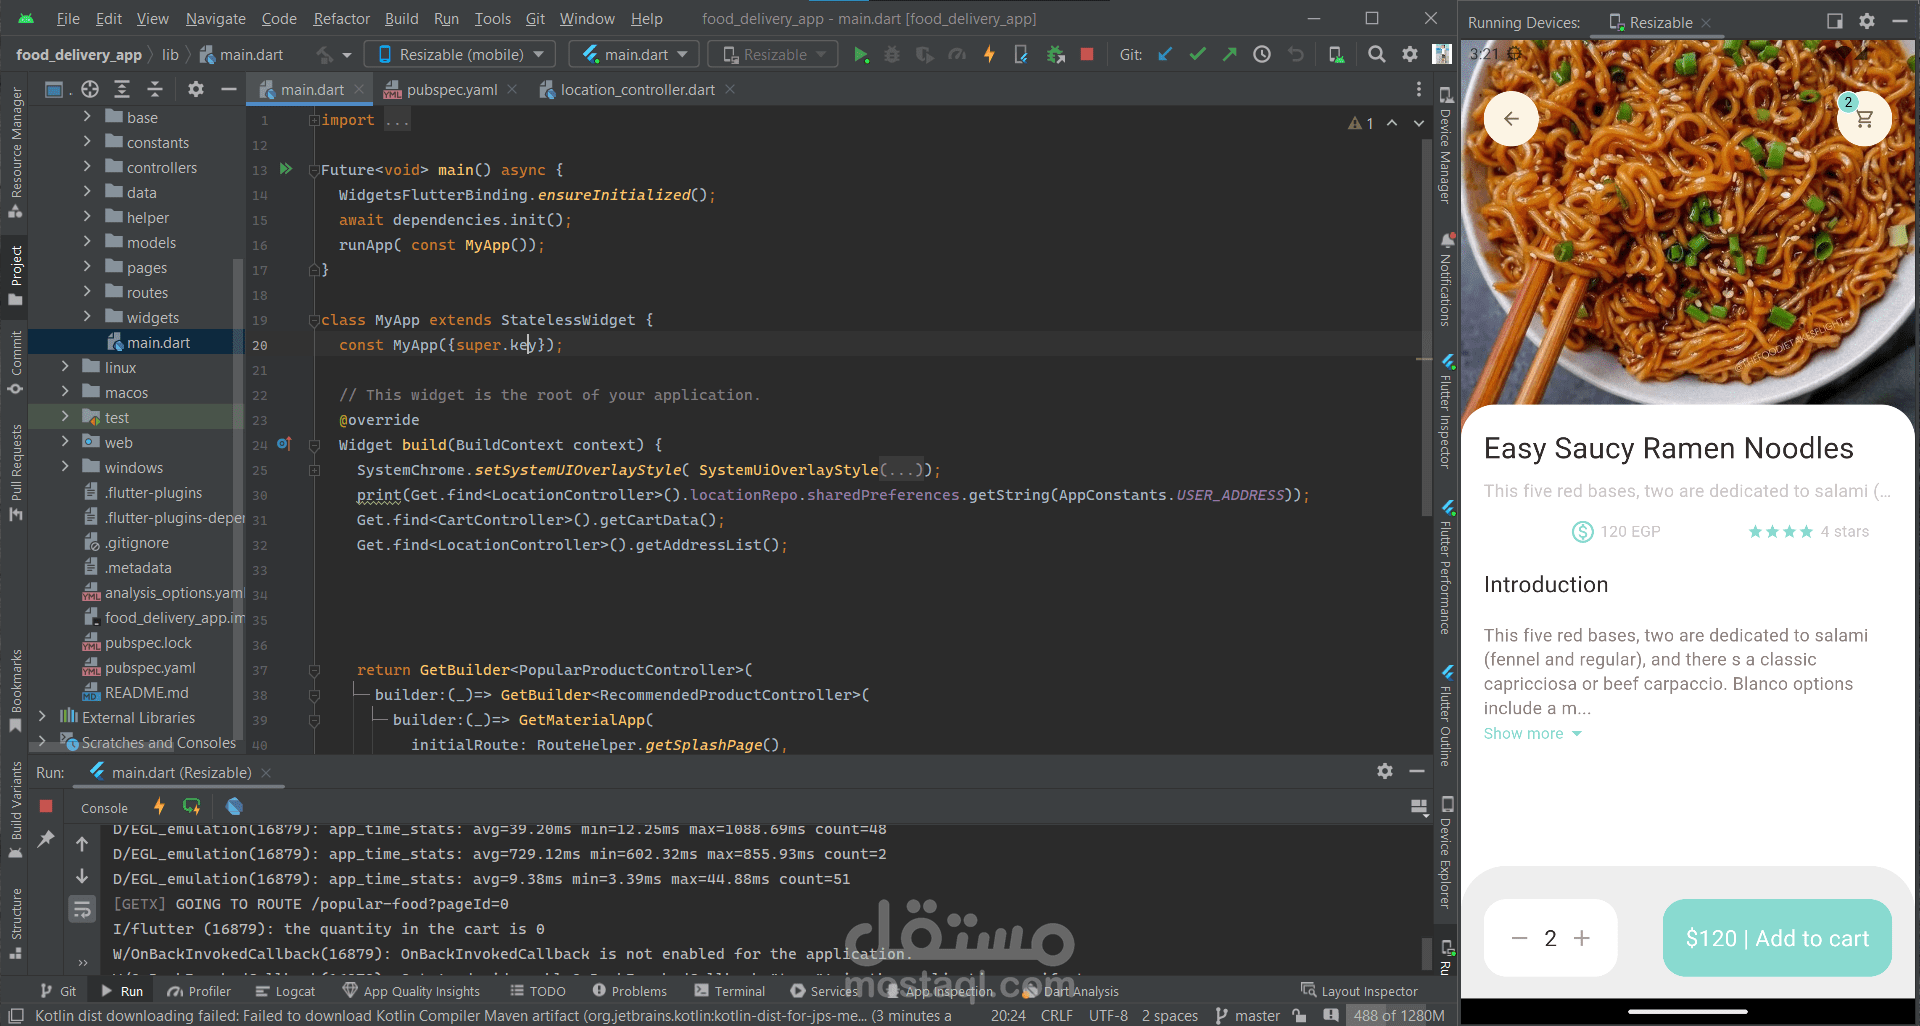Image resolution: width=1920 pixels, height=1026 pixels.
Task: Click memory indicator 488 of 1280M
Action: (1398, 1016)
